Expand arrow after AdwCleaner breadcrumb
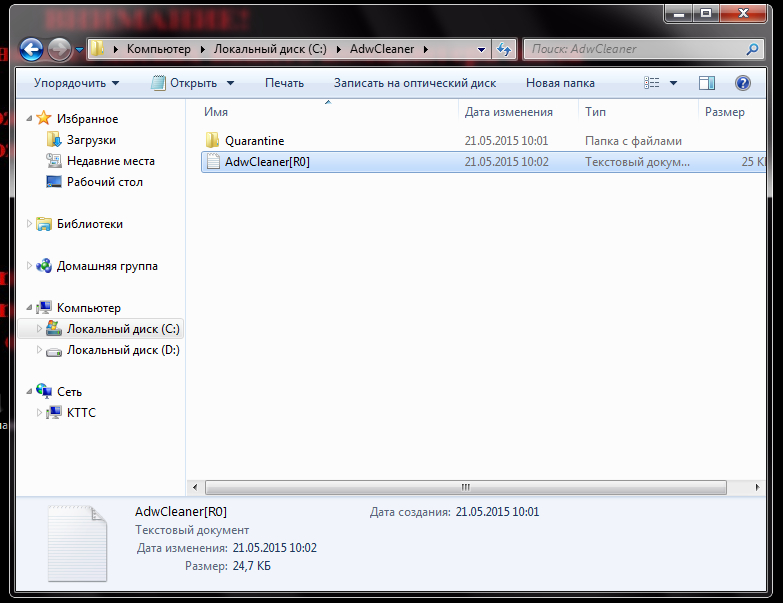 [x=425, y=49]
